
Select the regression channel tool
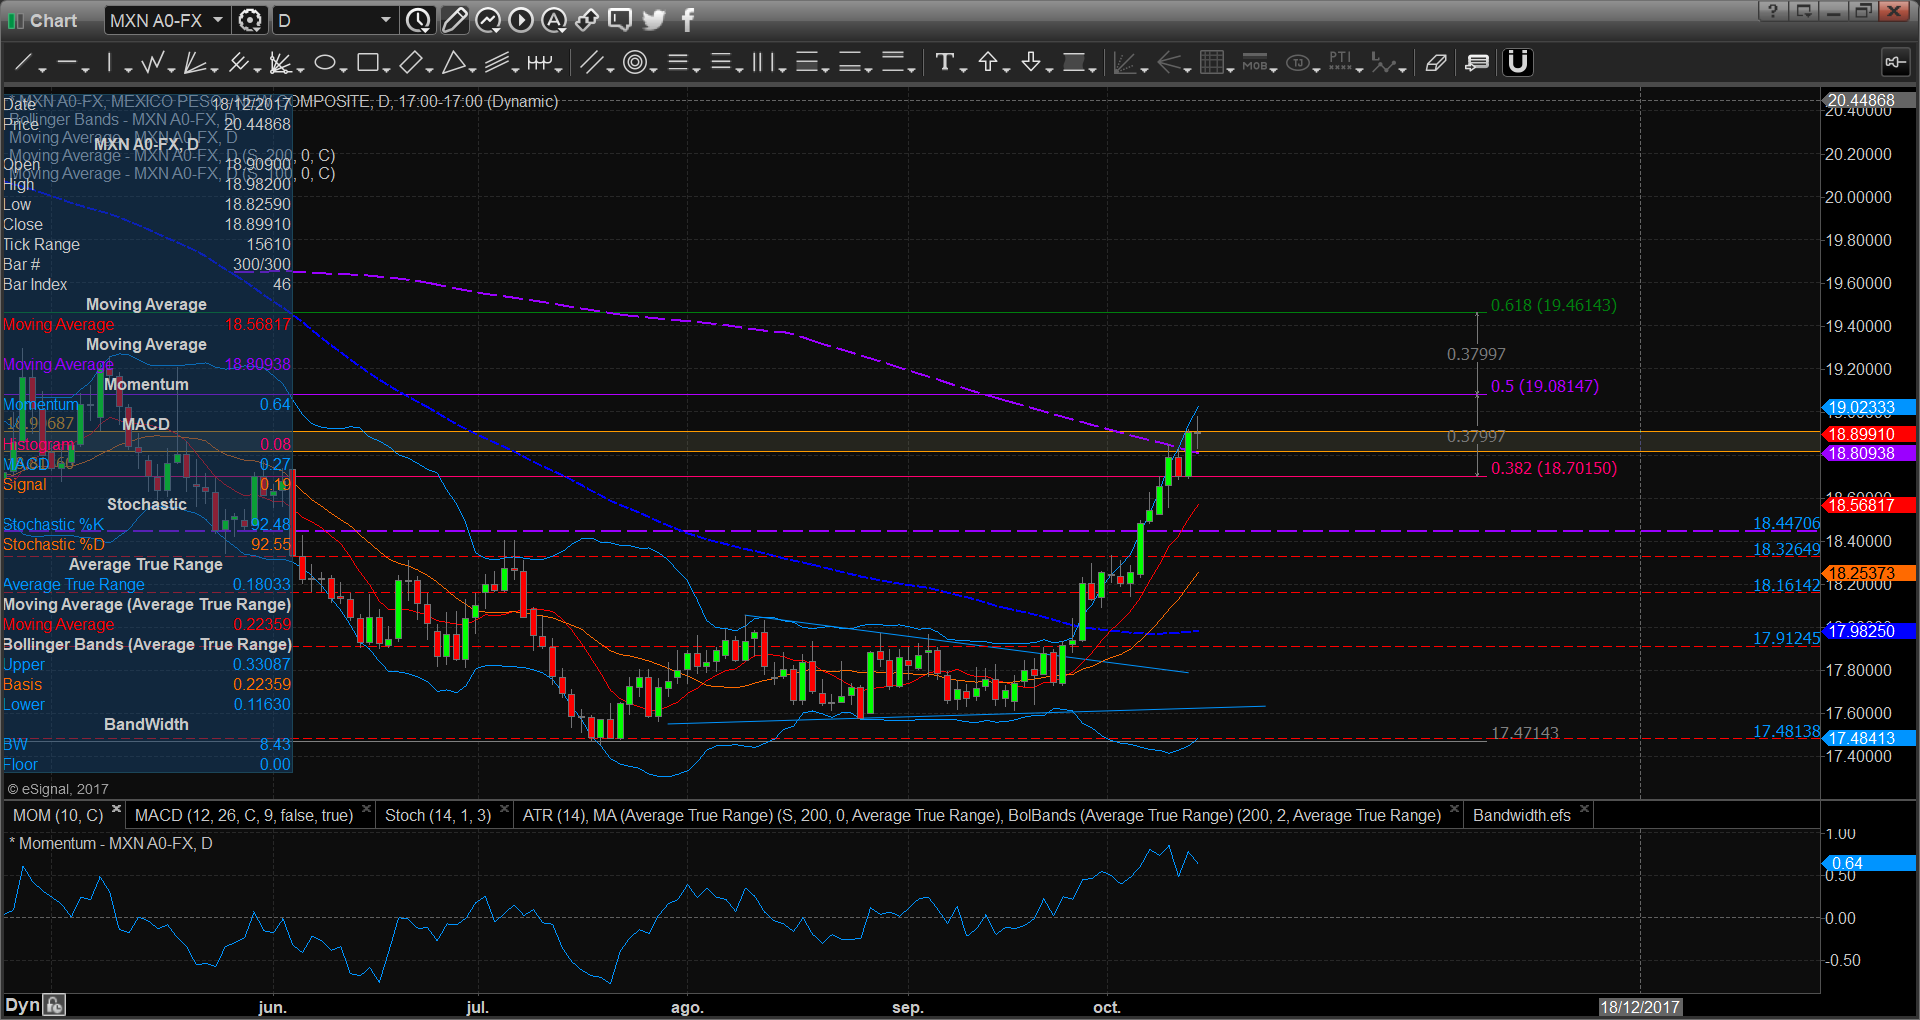[497, 63]
